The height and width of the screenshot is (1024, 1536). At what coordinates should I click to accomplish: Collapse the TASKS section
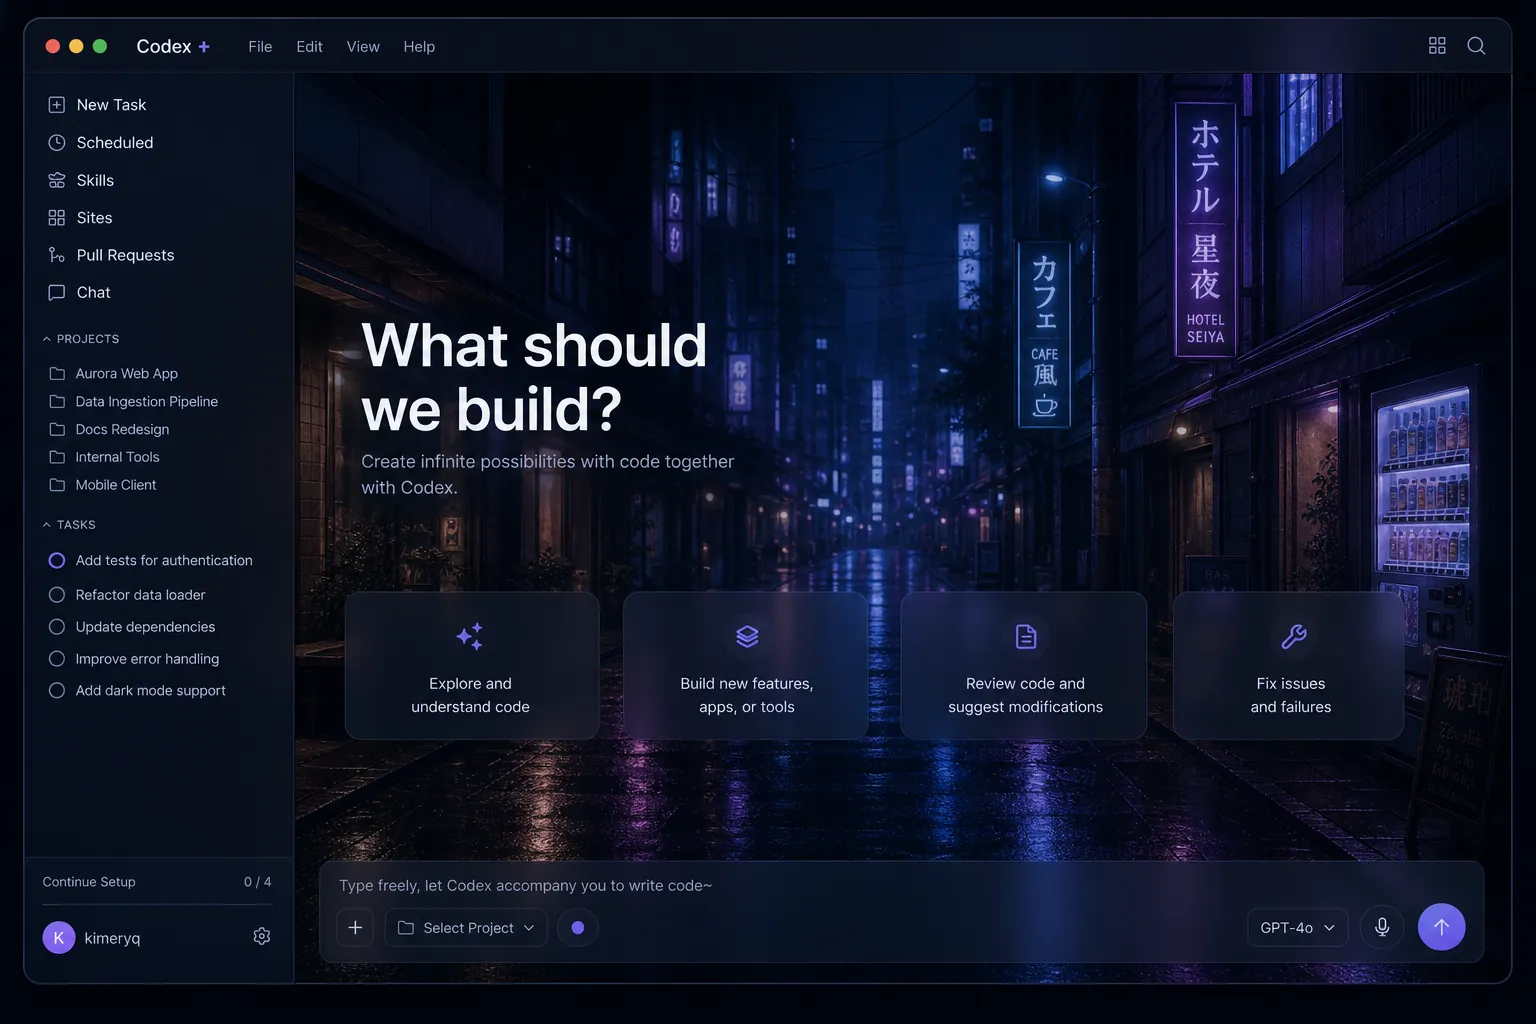69,525
